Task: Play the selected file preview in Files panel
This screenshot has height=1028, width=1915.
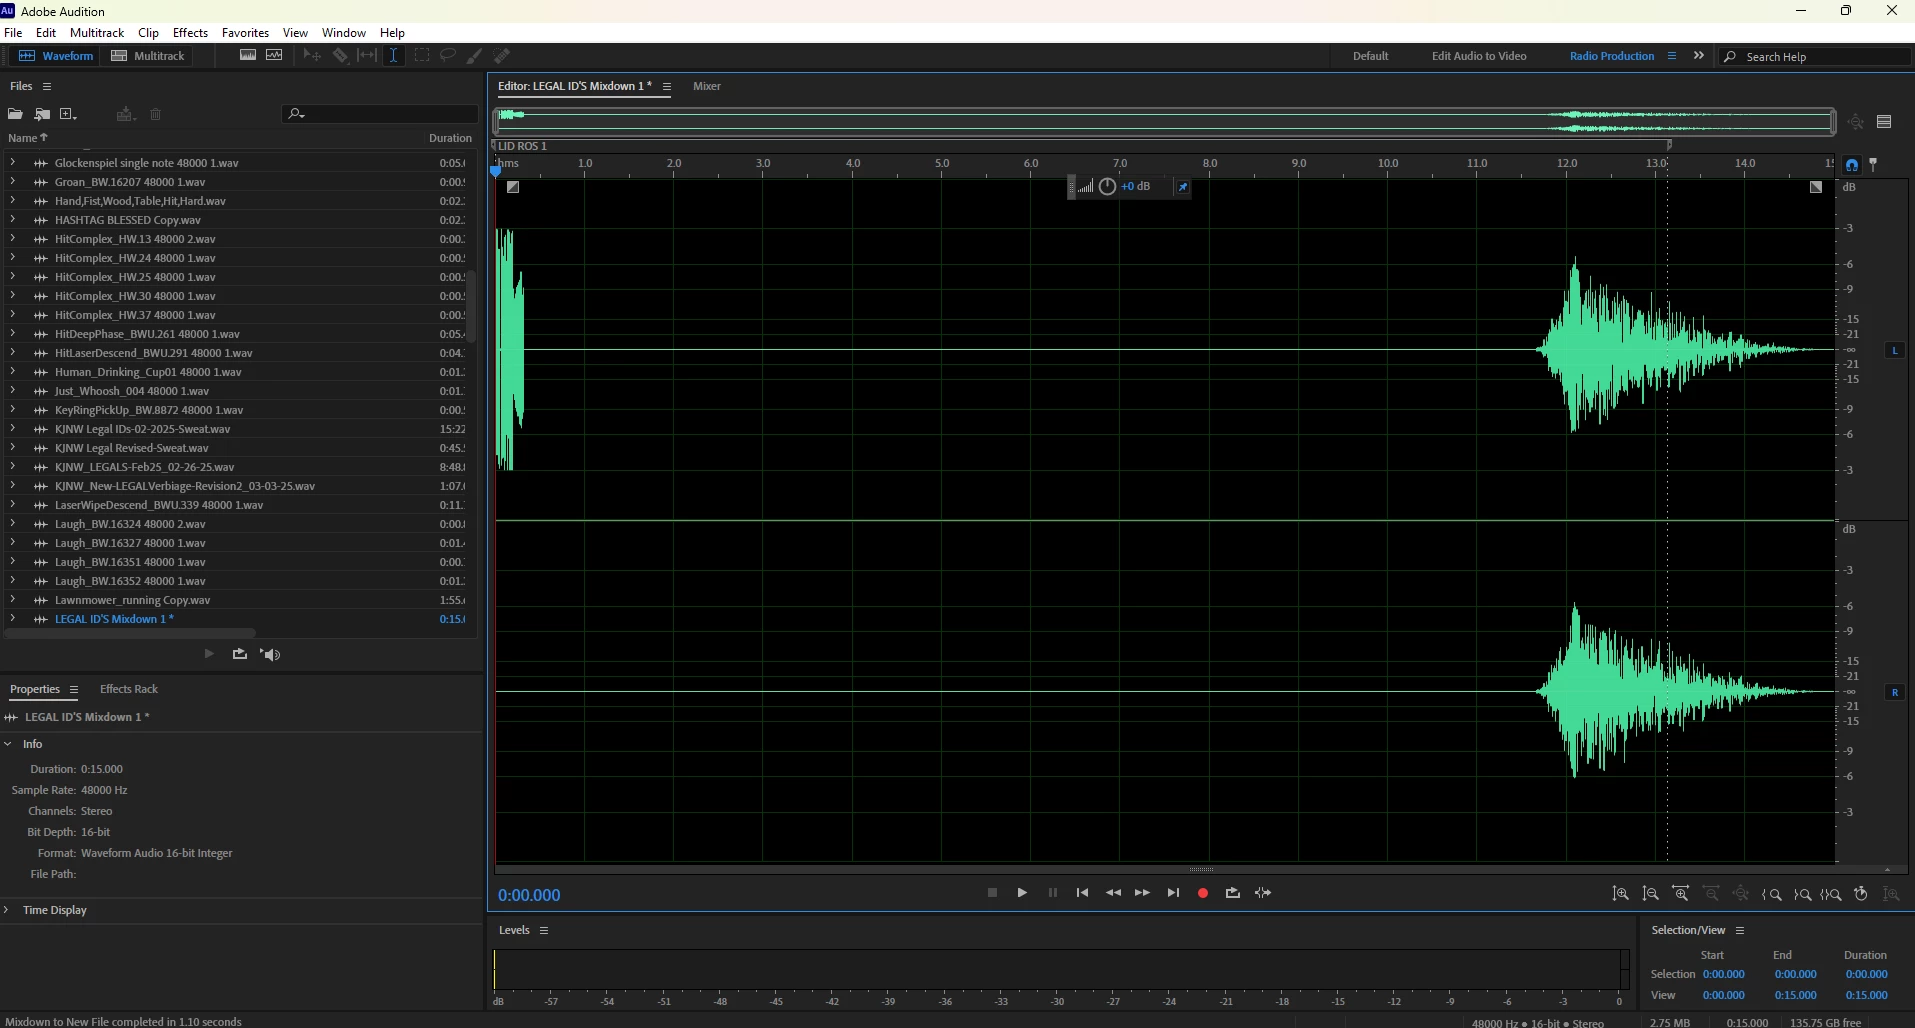Action: (209, 654)
